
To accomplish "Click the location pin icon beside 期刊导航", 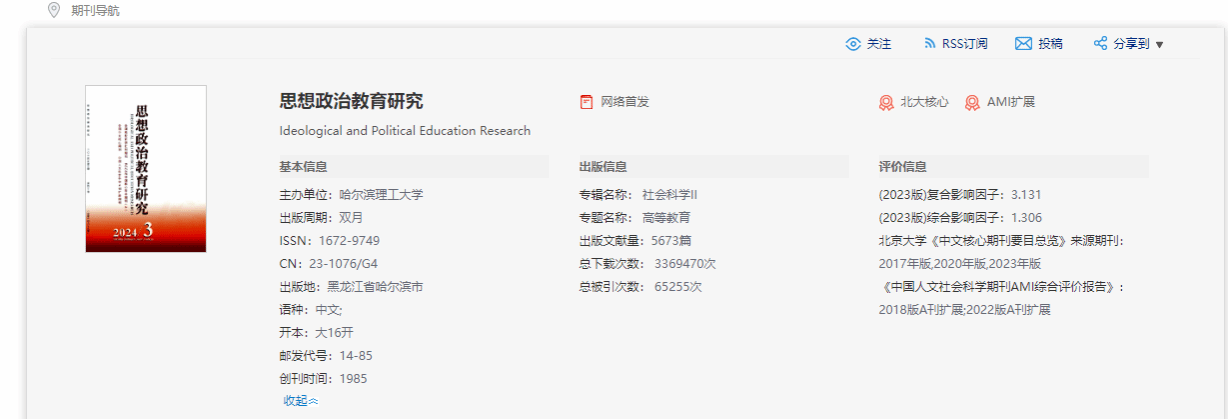I will [x=54, y=10].
